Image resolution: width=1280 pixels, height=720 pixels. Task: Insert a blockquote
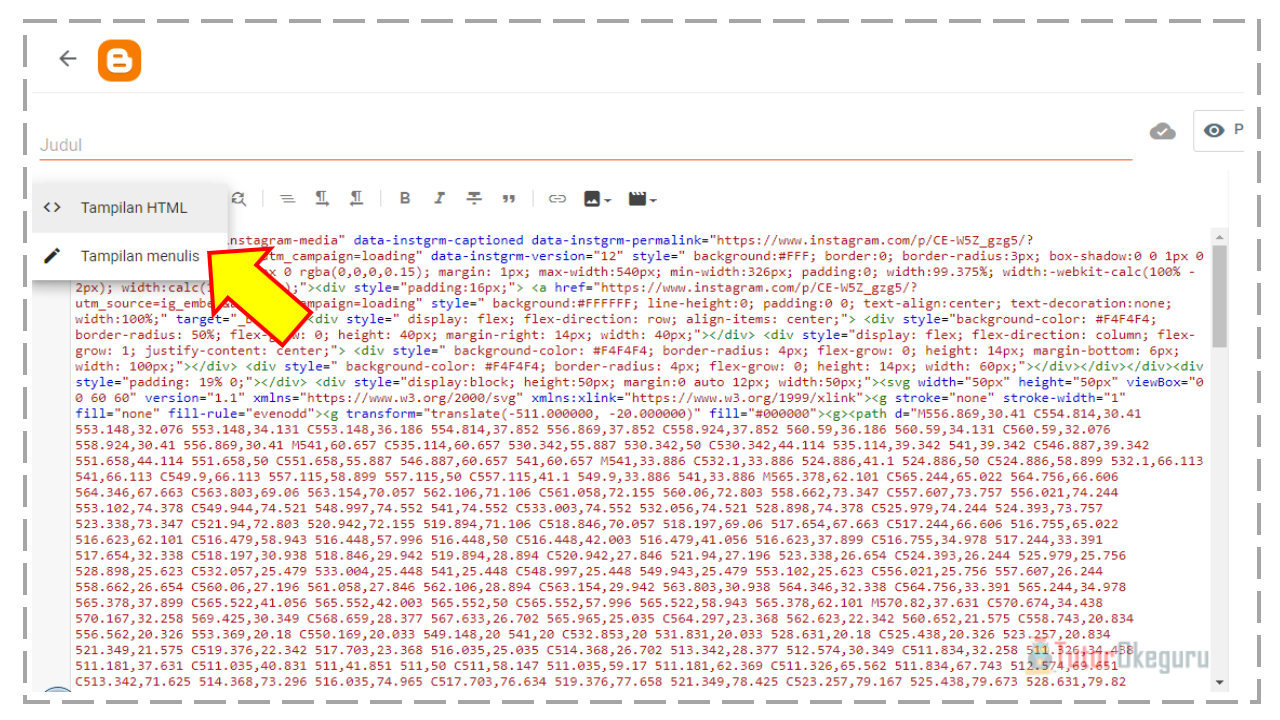tap(509, 198)
